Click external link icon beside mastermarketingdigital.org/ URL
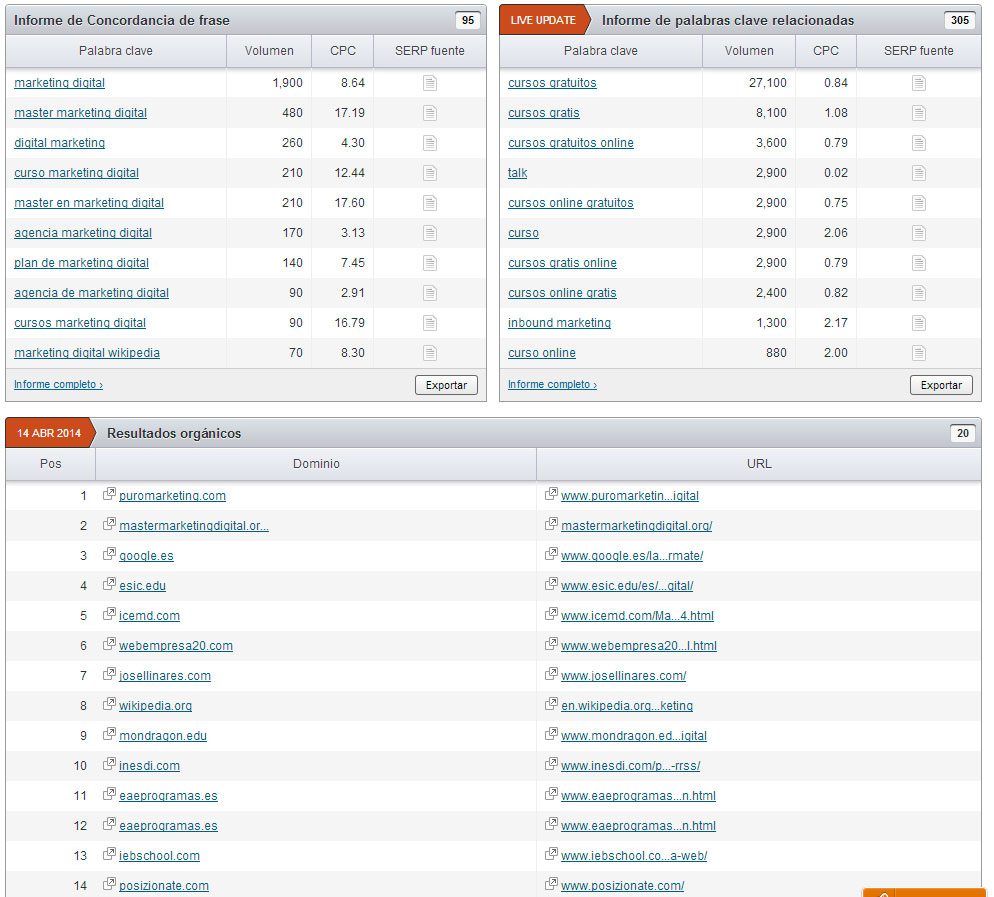 (551, 524)
